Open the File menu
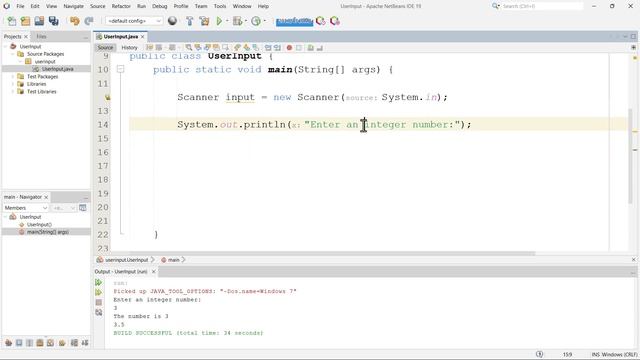 (x=20, y=6)
